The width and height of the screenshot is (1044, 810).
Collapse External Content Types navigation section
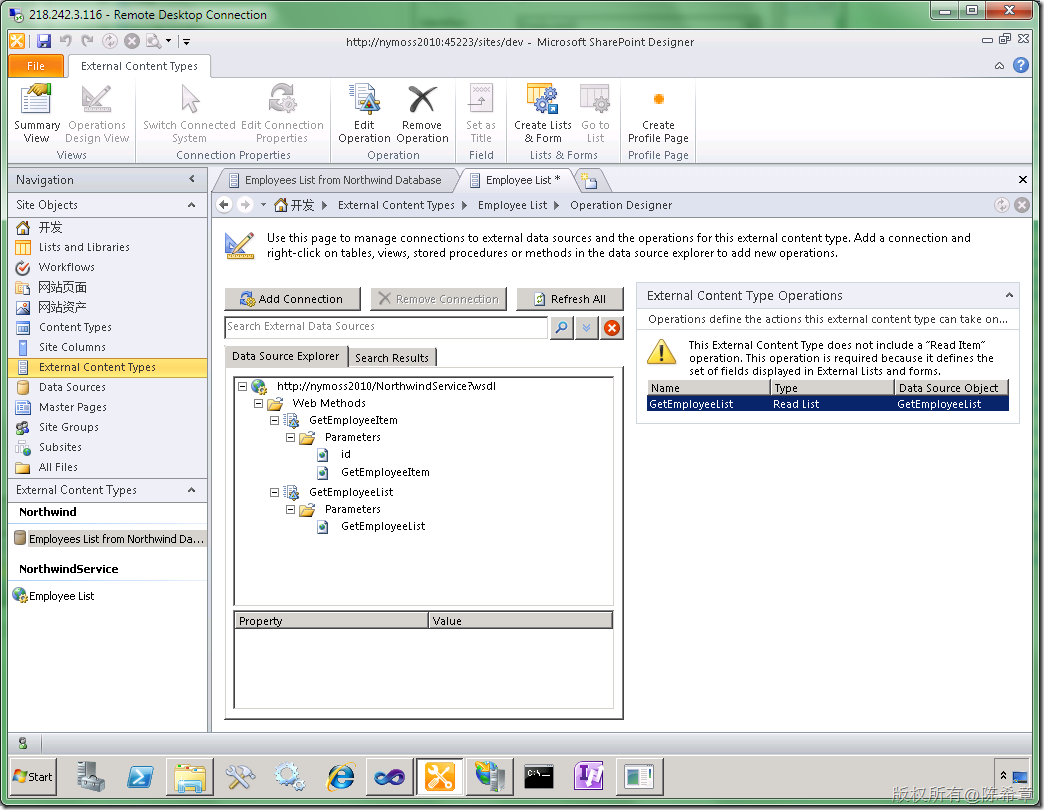(x=192, y=490)
